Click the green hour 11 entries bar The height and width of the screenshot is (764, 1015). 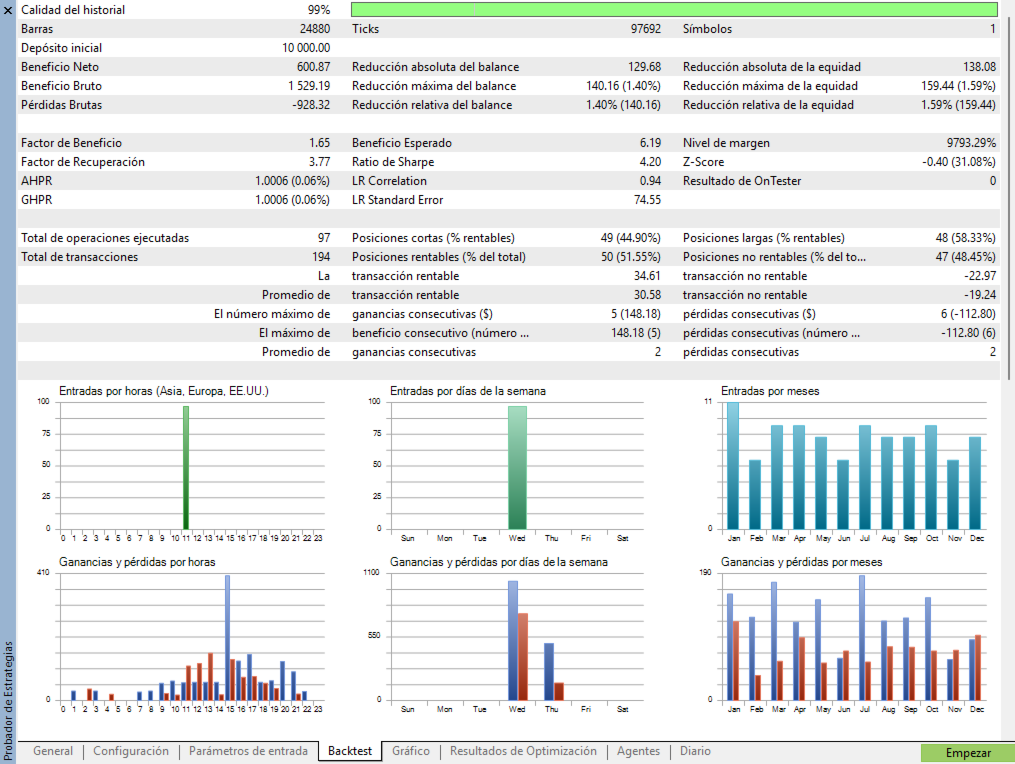click(x=185, y=467)
